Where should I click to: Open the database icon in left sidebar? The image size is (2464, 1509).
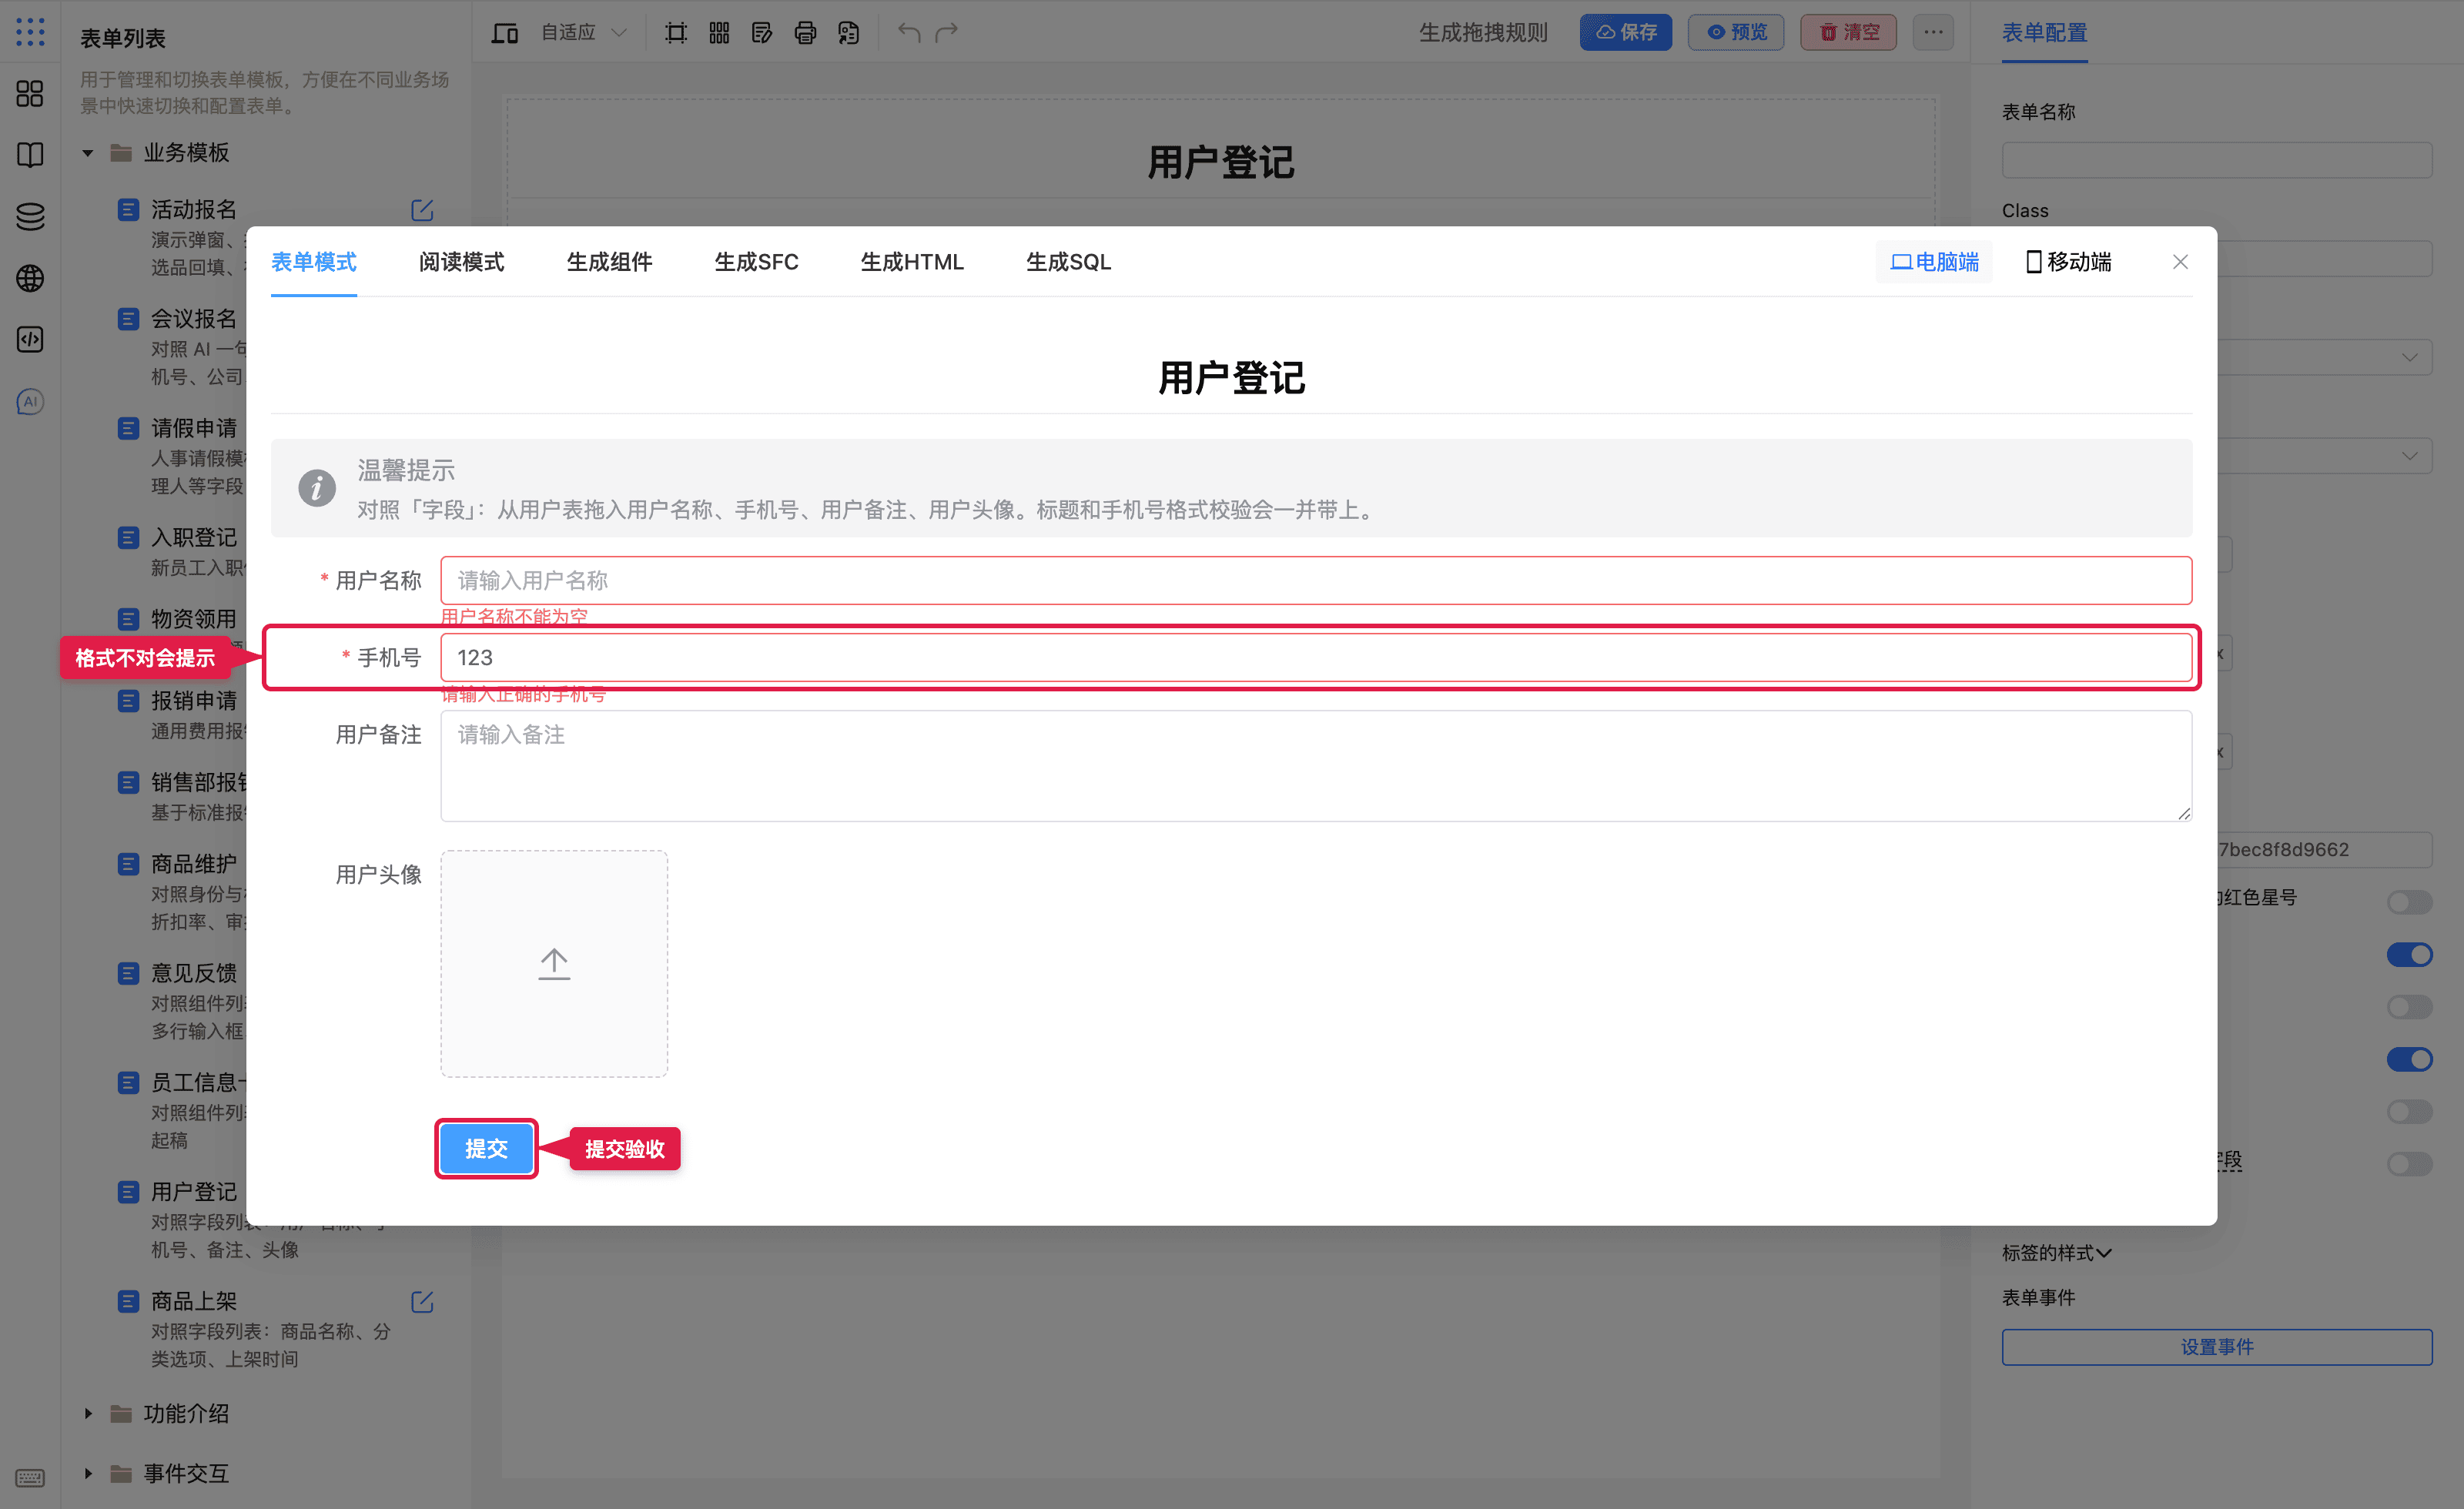(30, 216)
